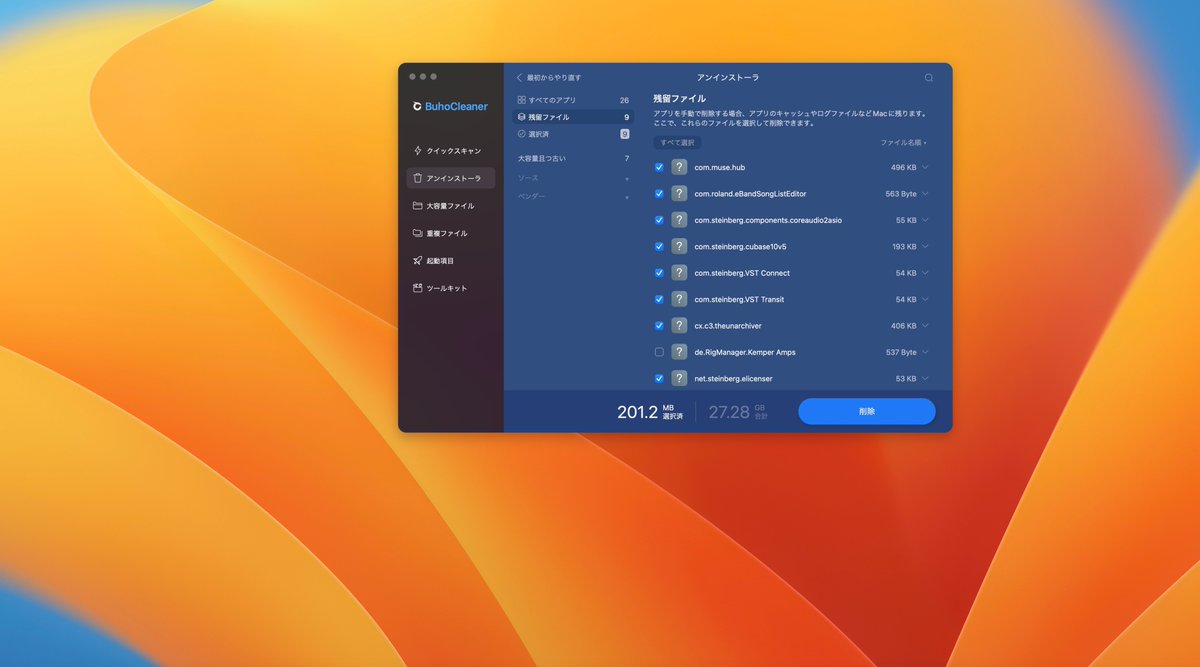Click the Kemper Amps question-mark icon

click(x=679, y=352)
